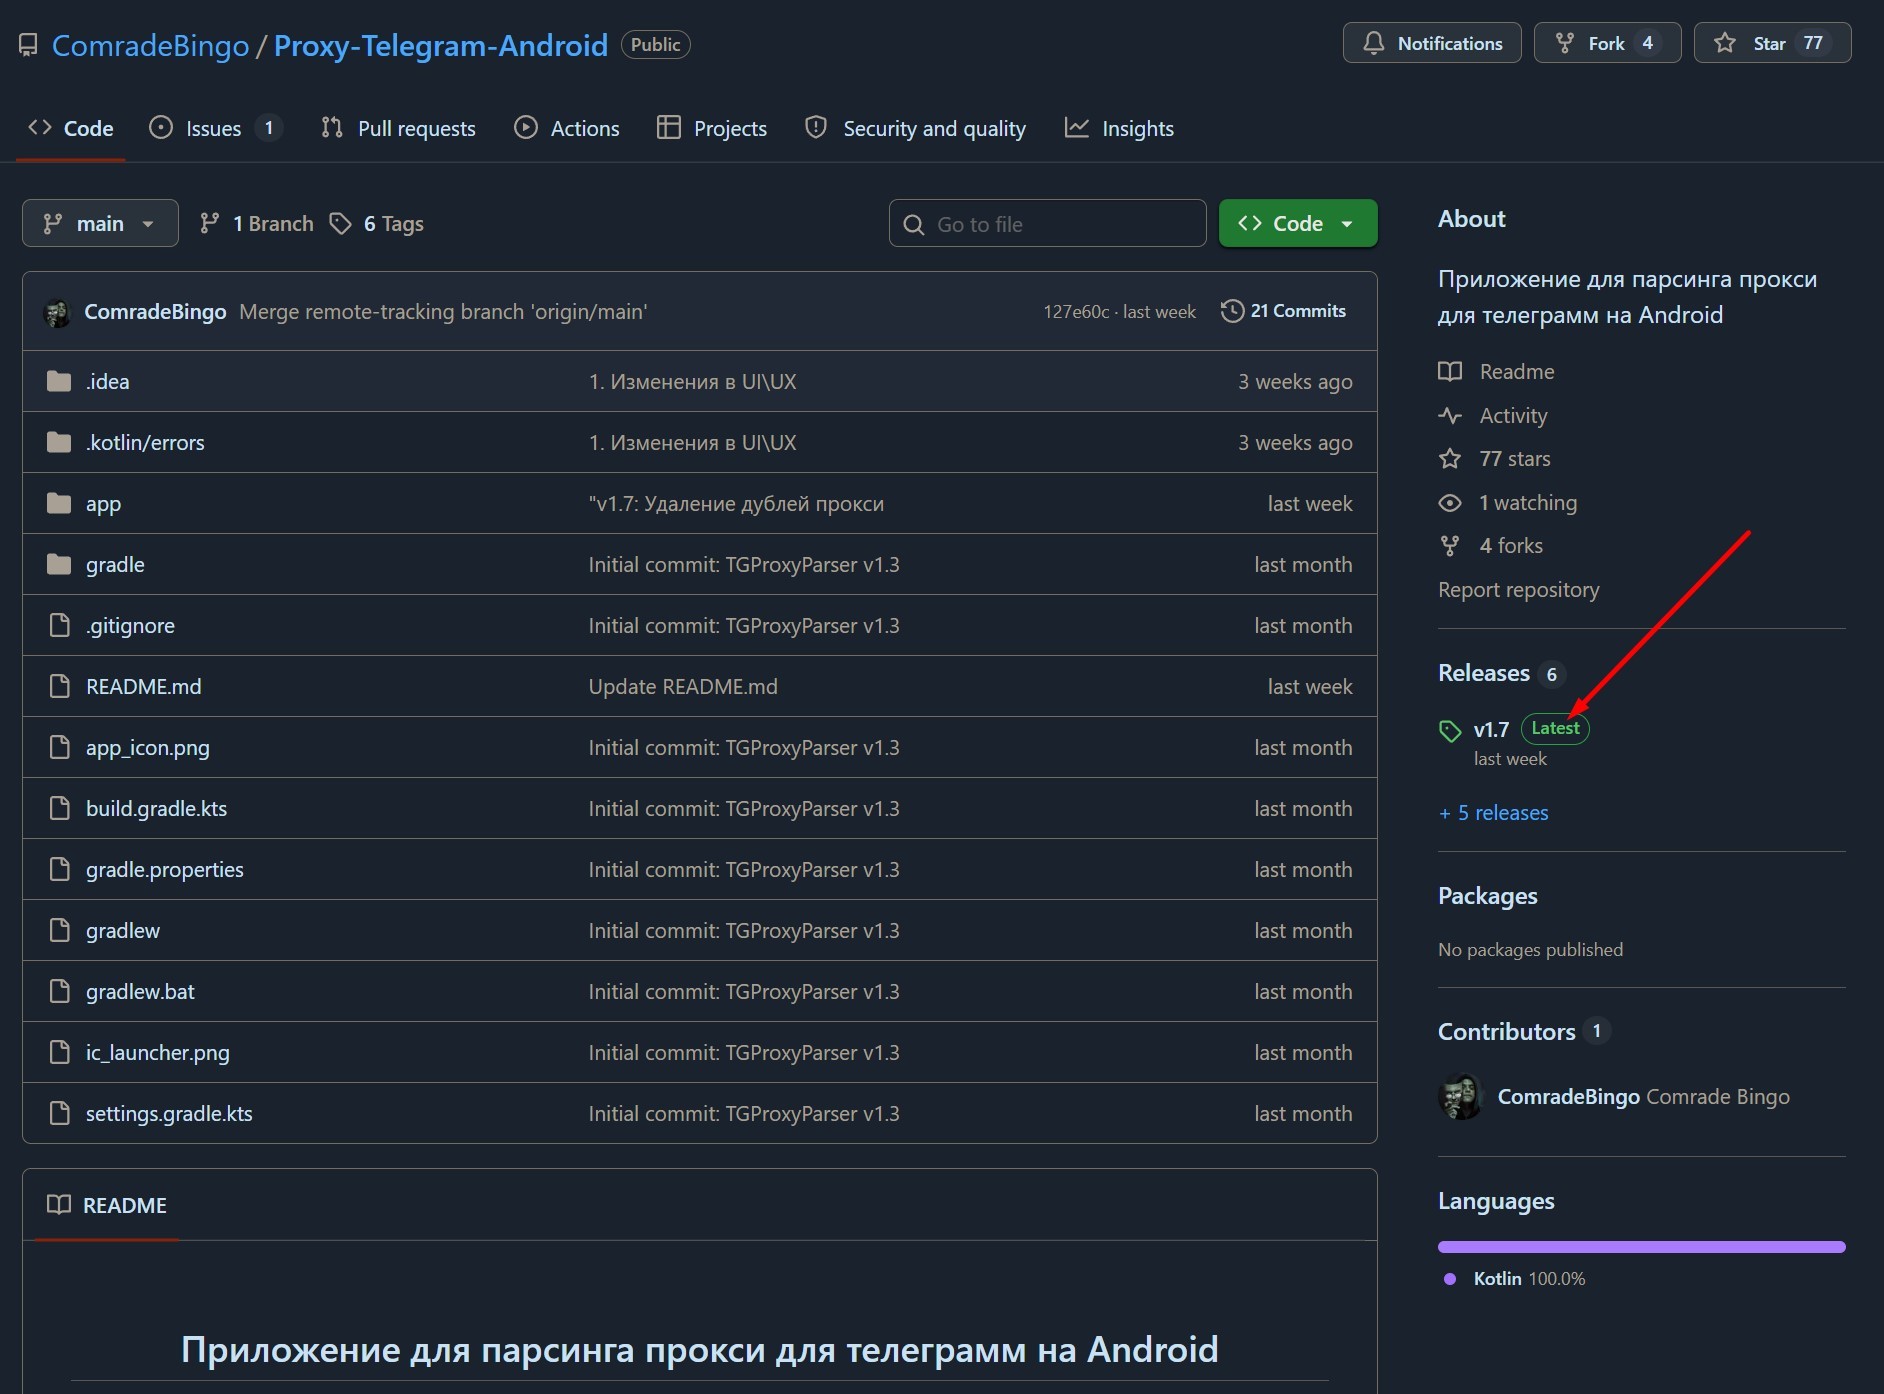The width and height of the screenshot is (1884, 1394).
Task: Click the folder icon beside .idea
Action: tap(59, 381)
